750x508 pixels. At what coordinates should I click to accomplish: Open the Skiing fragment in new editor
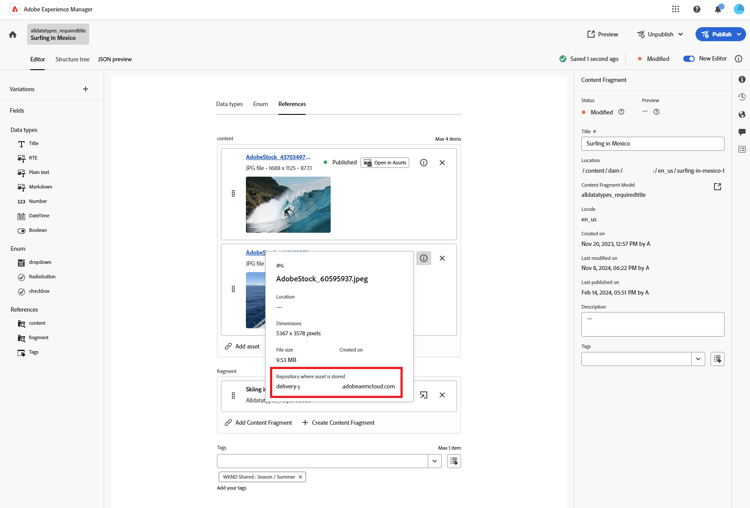pos(424,395)
